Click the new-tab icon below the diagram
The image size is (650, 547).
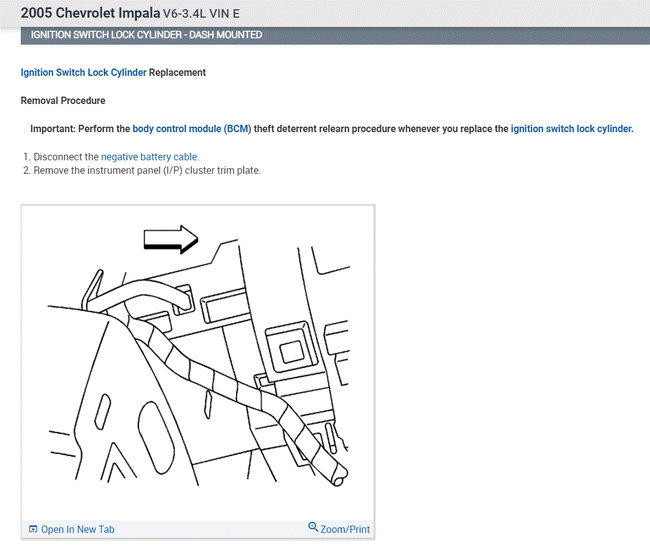pyautogui.click(x=33, y=529)
